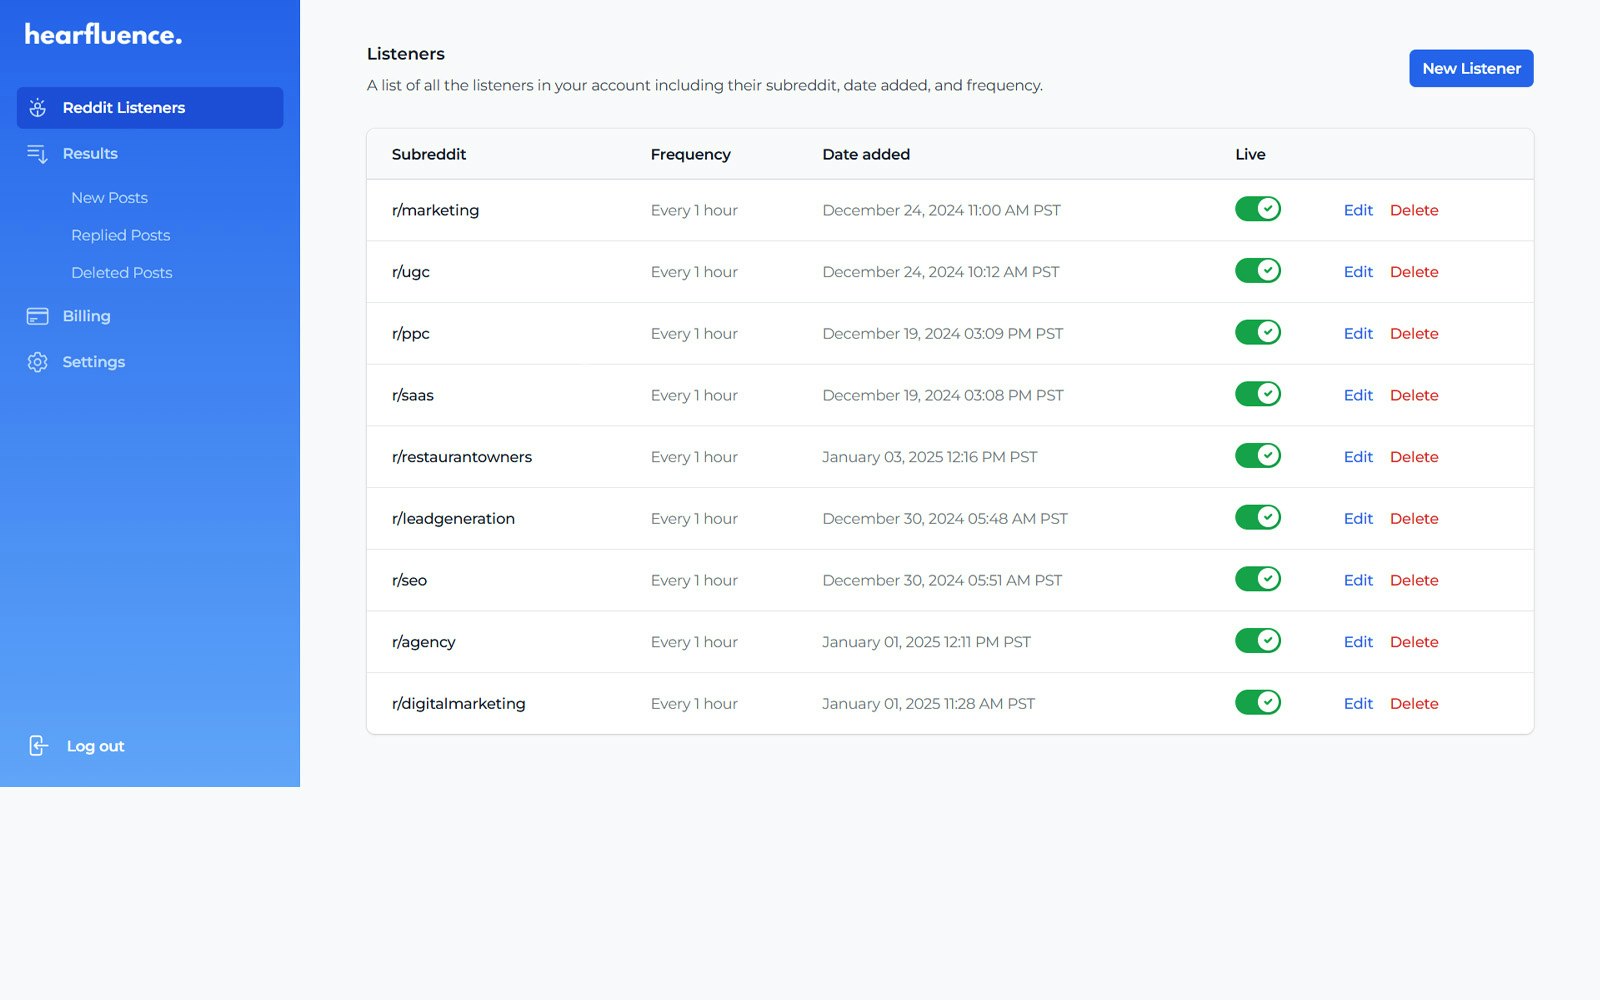Viewport: 1600px width, 1000px height.
Task: Switch off the r/seo listener
Action: [1258, 579]
